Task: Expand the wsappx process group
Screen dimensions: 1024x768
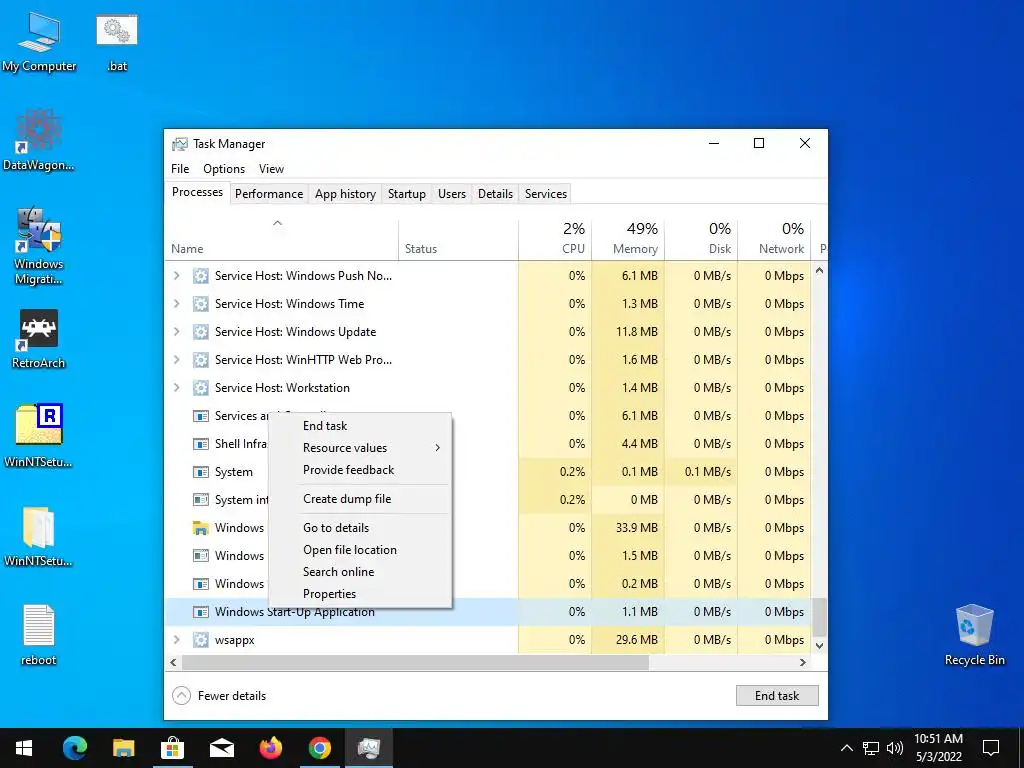Action: click(176, 640)
